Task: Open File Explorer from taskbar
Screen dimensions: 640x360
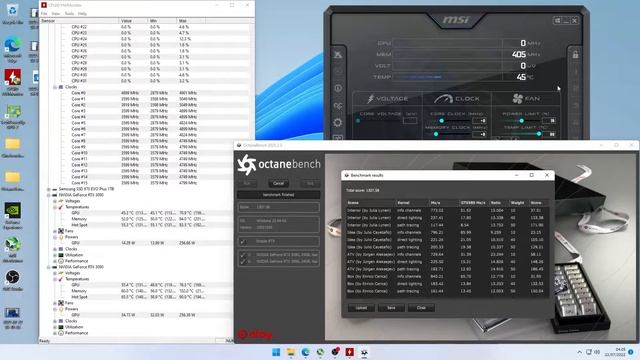Action: point(291,352)
